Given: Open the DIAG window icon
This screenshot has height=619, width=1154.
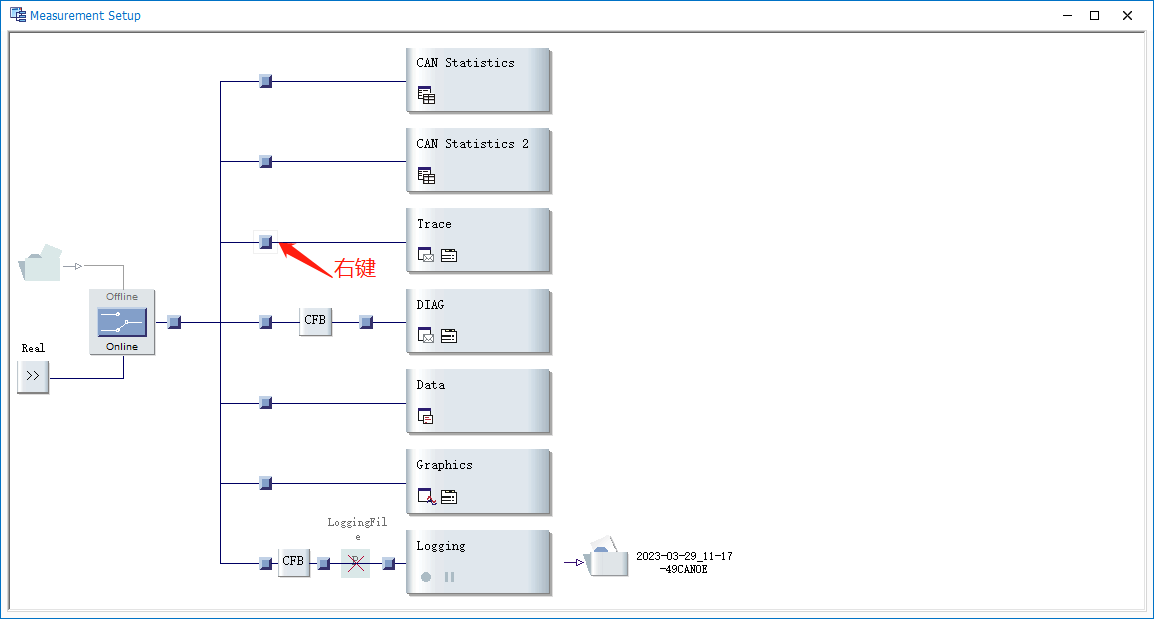Looking at the screenshot, I should (425, 335).
